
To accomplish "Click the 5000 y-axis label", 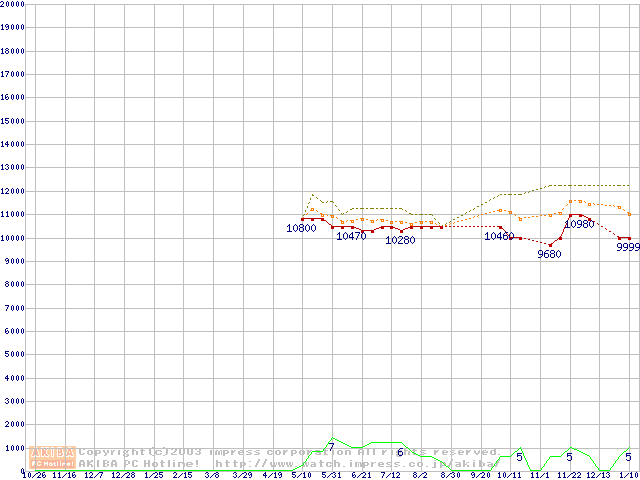I will (x=12, y=355).
